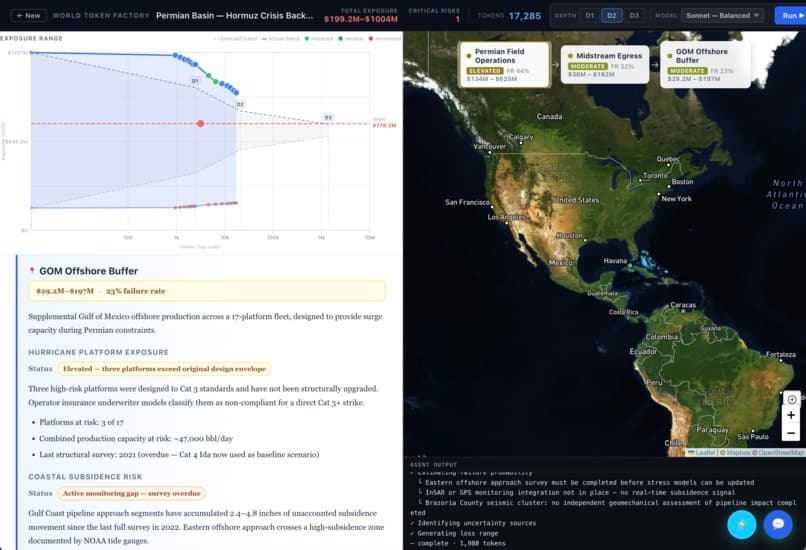Click the D2 marker on the exposure chart
This screenshot has height=550, width=806.
click(x=240, y=104)
